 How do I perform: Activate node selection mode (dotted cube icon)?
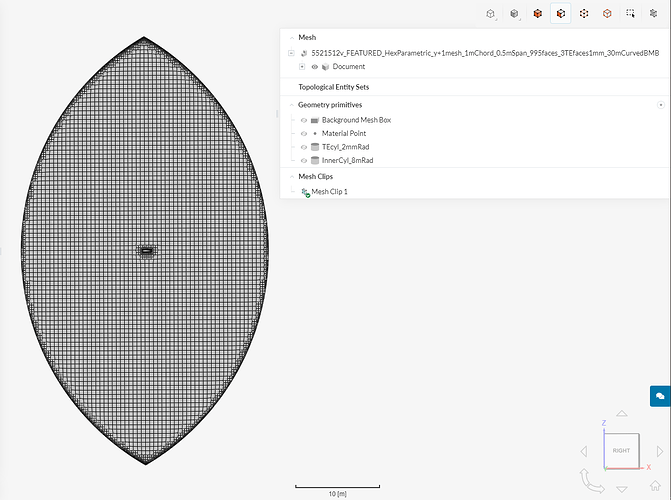pyautogui.click(x=584, y=14)
